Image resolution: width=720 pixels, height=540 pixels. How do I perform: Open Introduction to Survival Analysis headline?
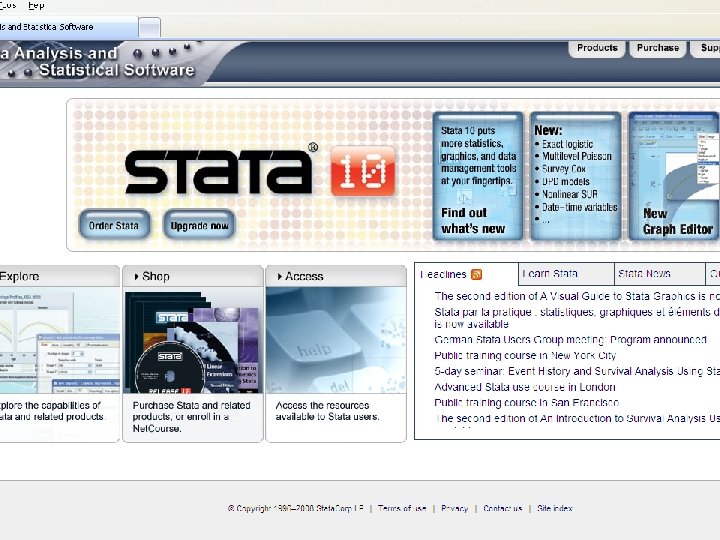click(577, 418)
